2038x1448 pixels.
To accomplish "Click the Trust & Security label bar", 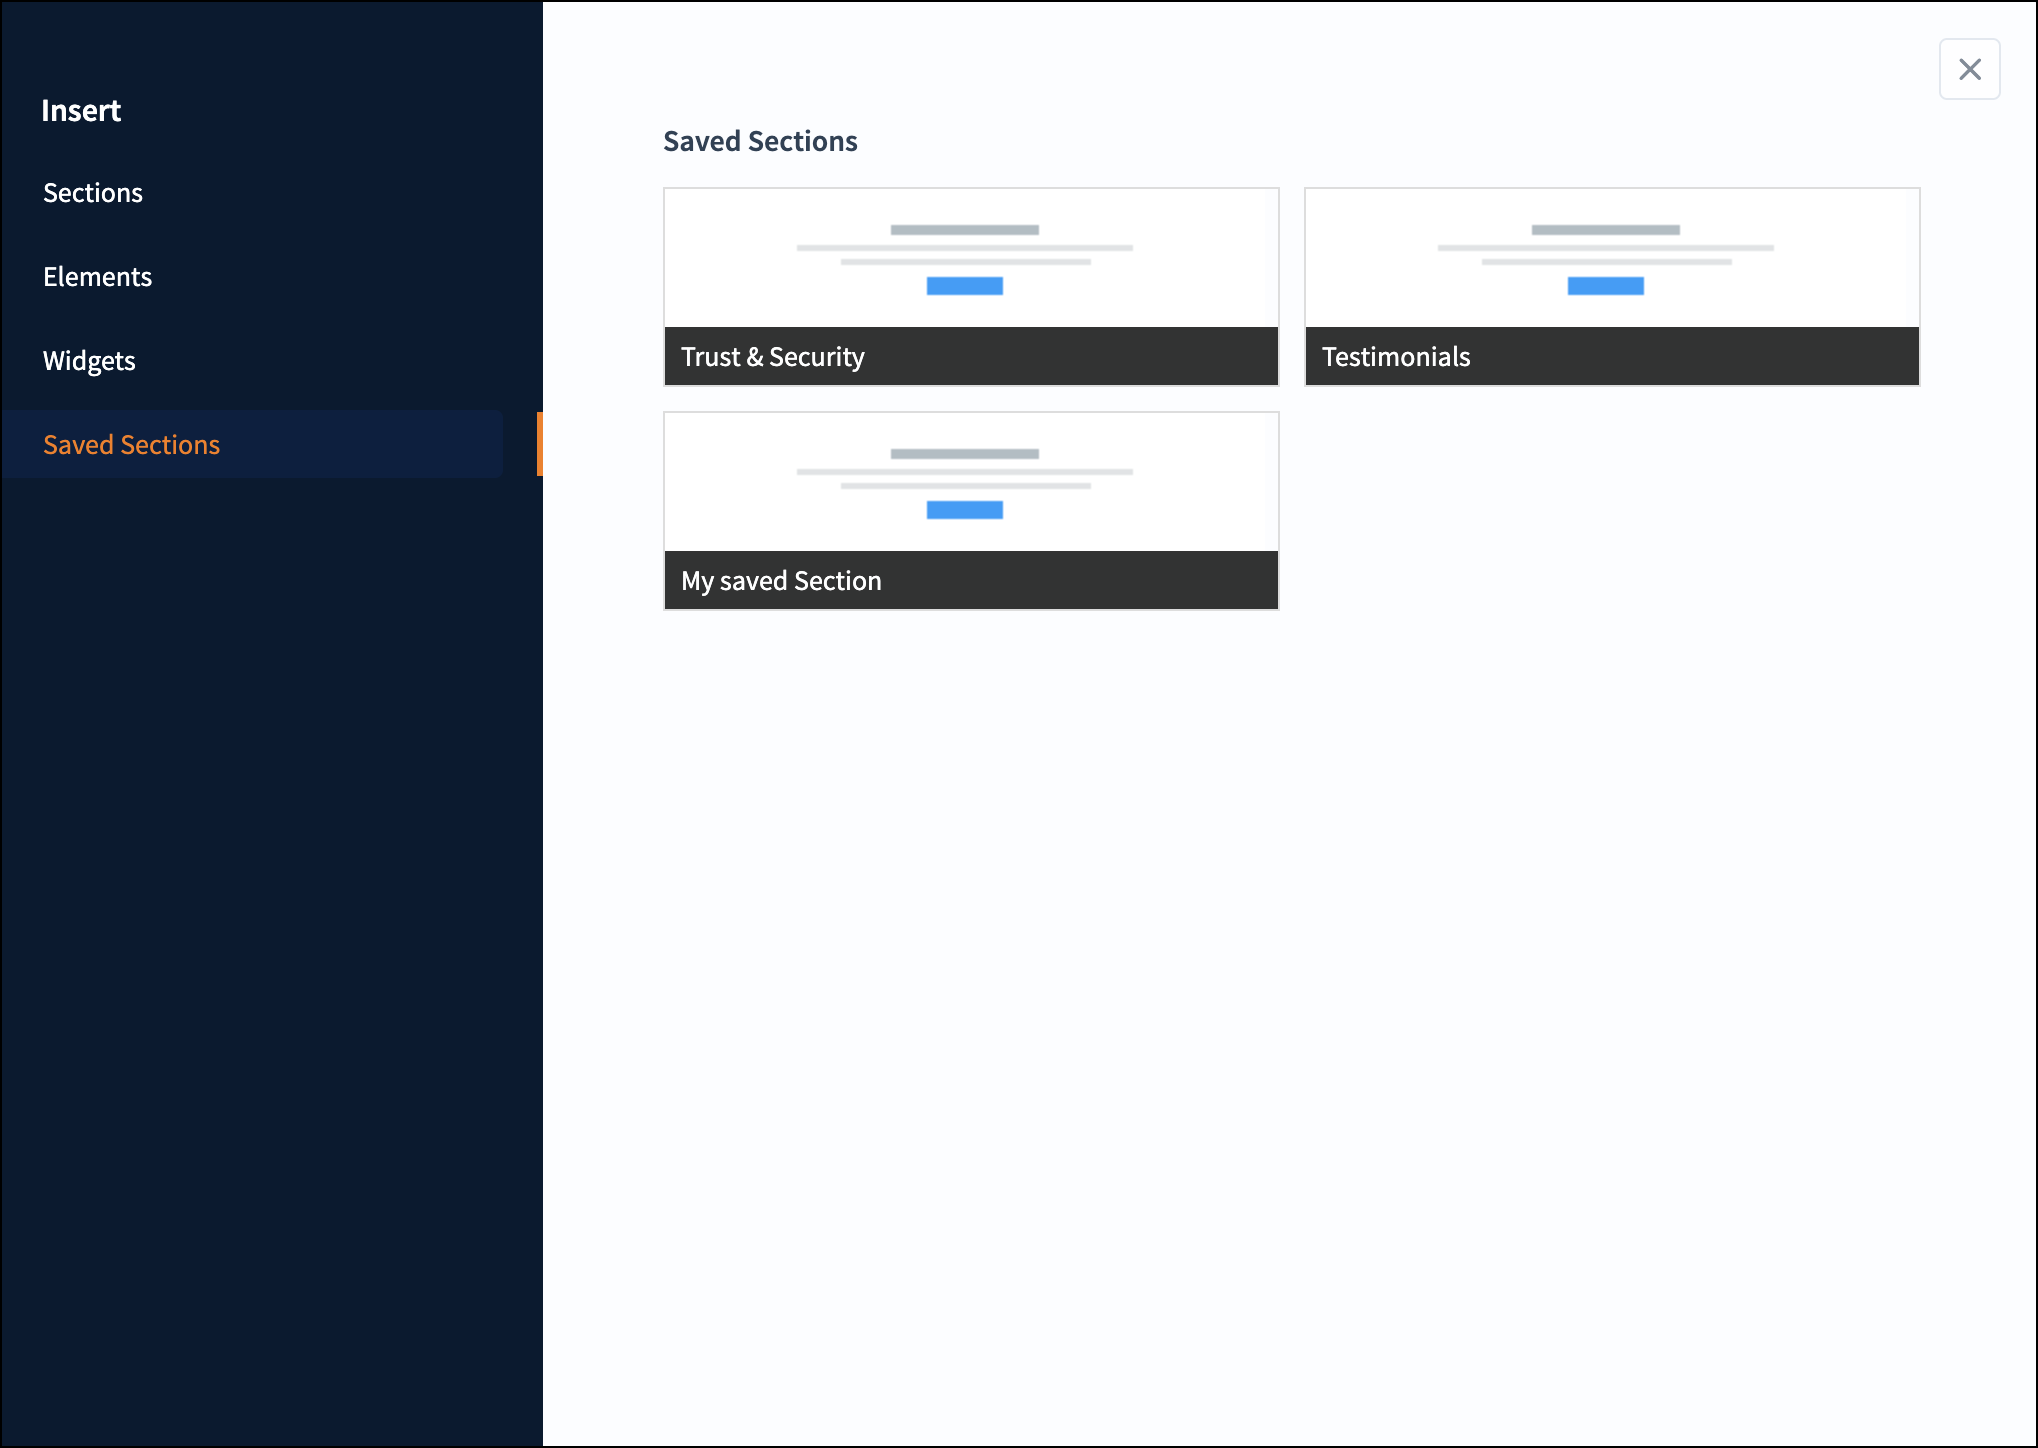I will point(971,357).
